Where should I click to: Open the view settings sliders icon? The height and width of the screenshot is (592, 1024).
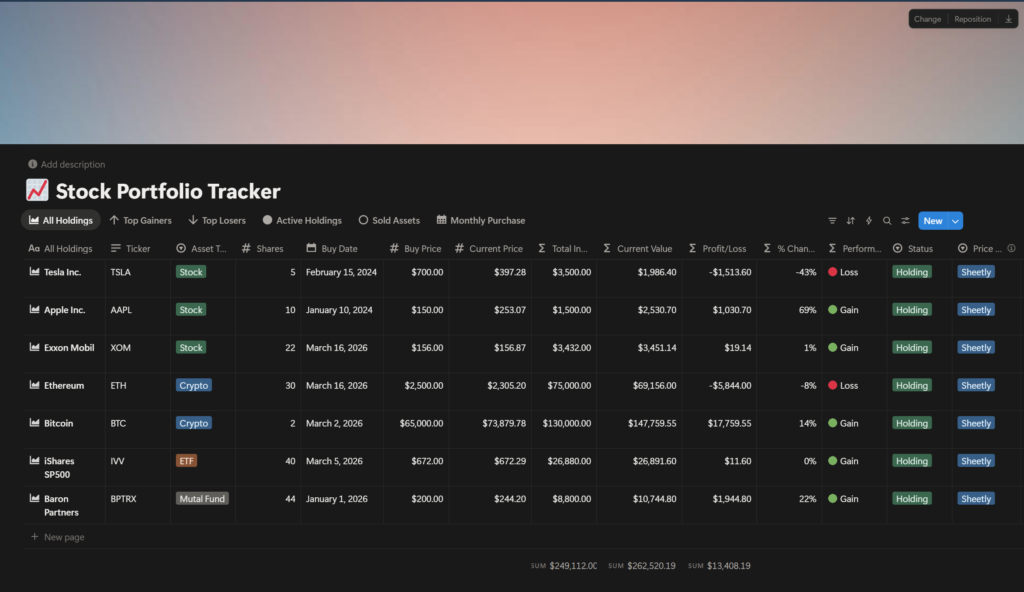(905, 221)
